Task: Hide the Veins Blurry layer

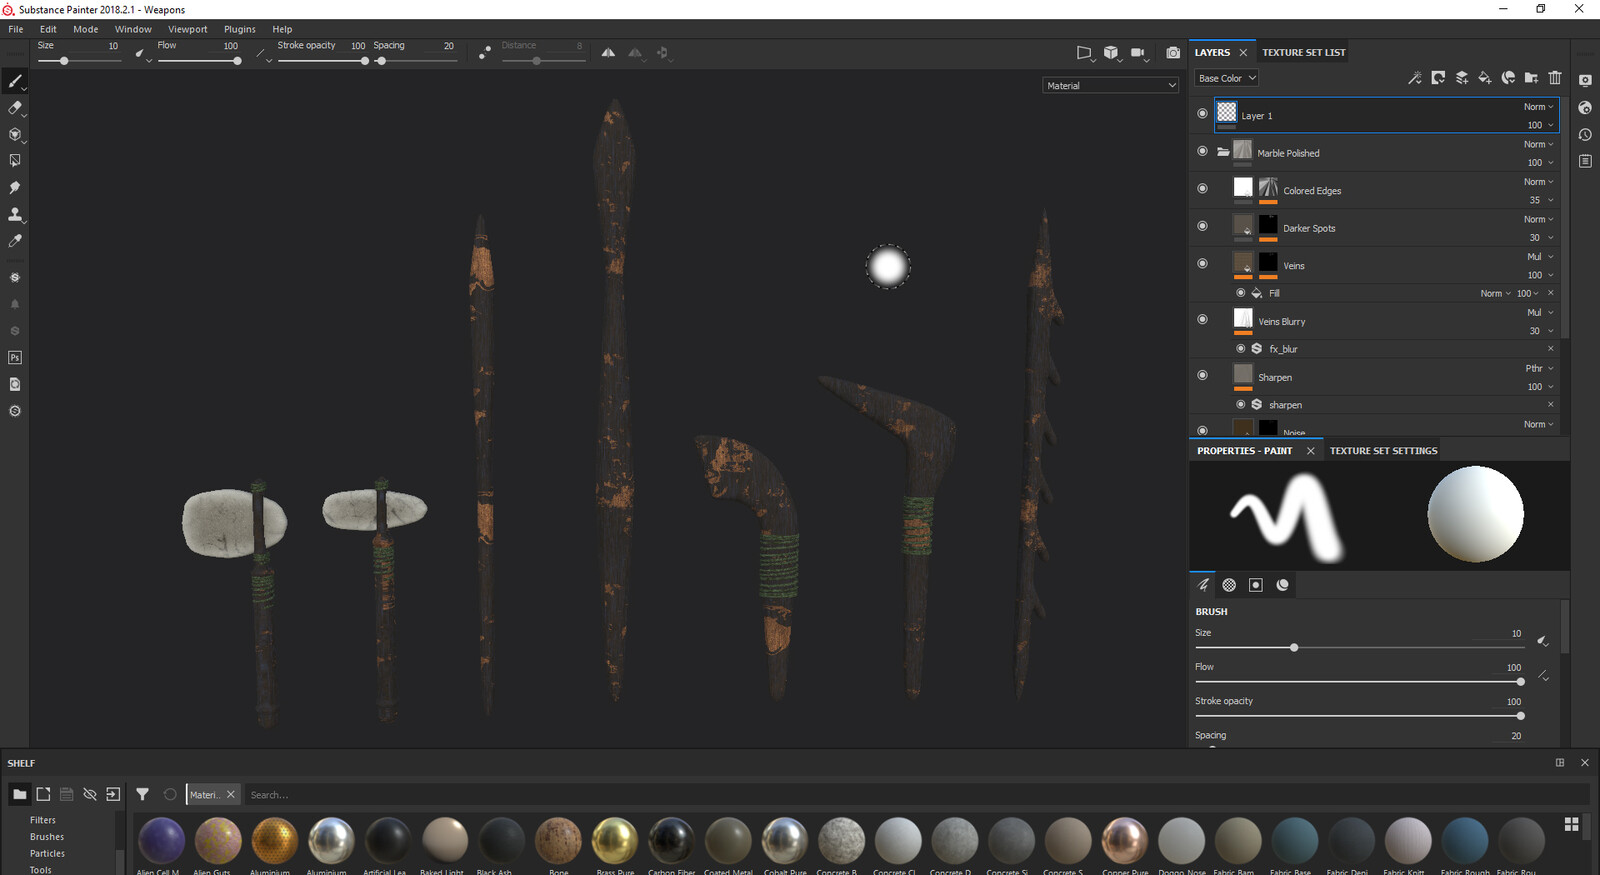Action: click(1202, 319)
